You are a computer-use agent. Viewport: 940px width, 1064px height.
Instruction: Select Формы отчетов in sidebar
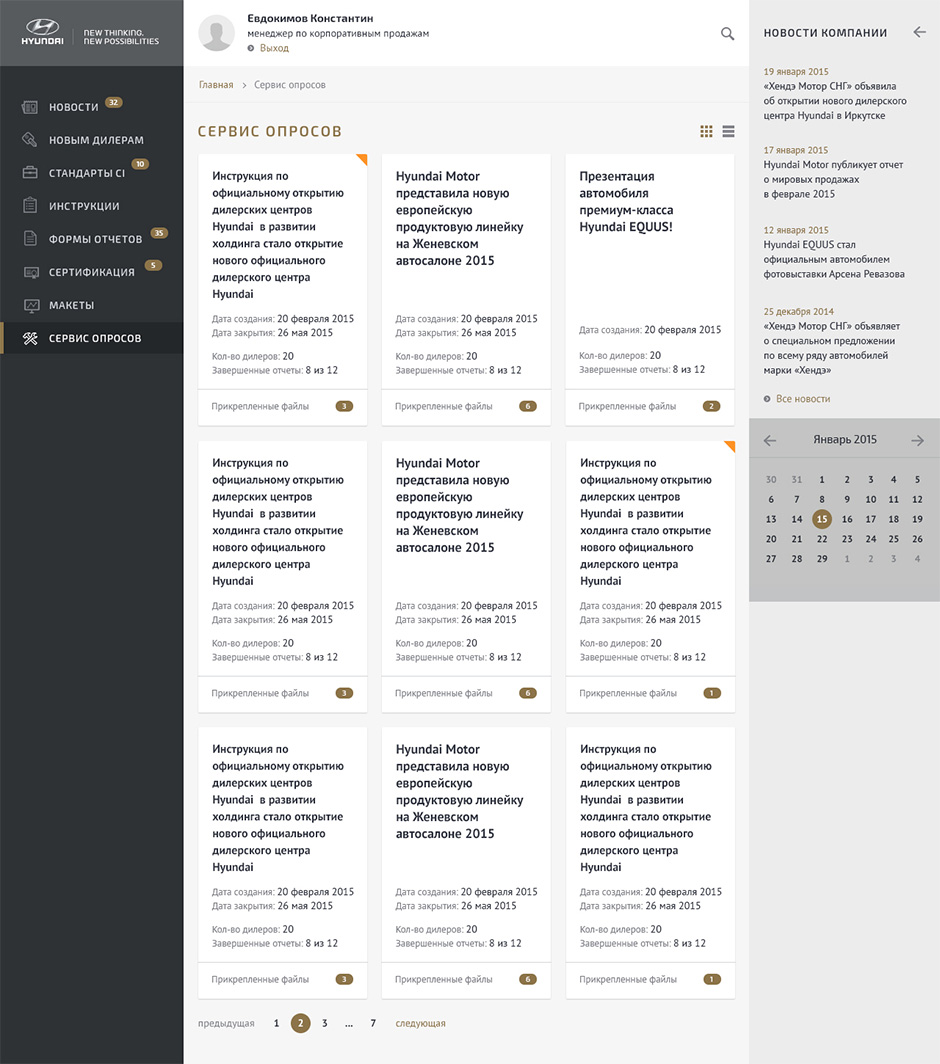point(95,239)
